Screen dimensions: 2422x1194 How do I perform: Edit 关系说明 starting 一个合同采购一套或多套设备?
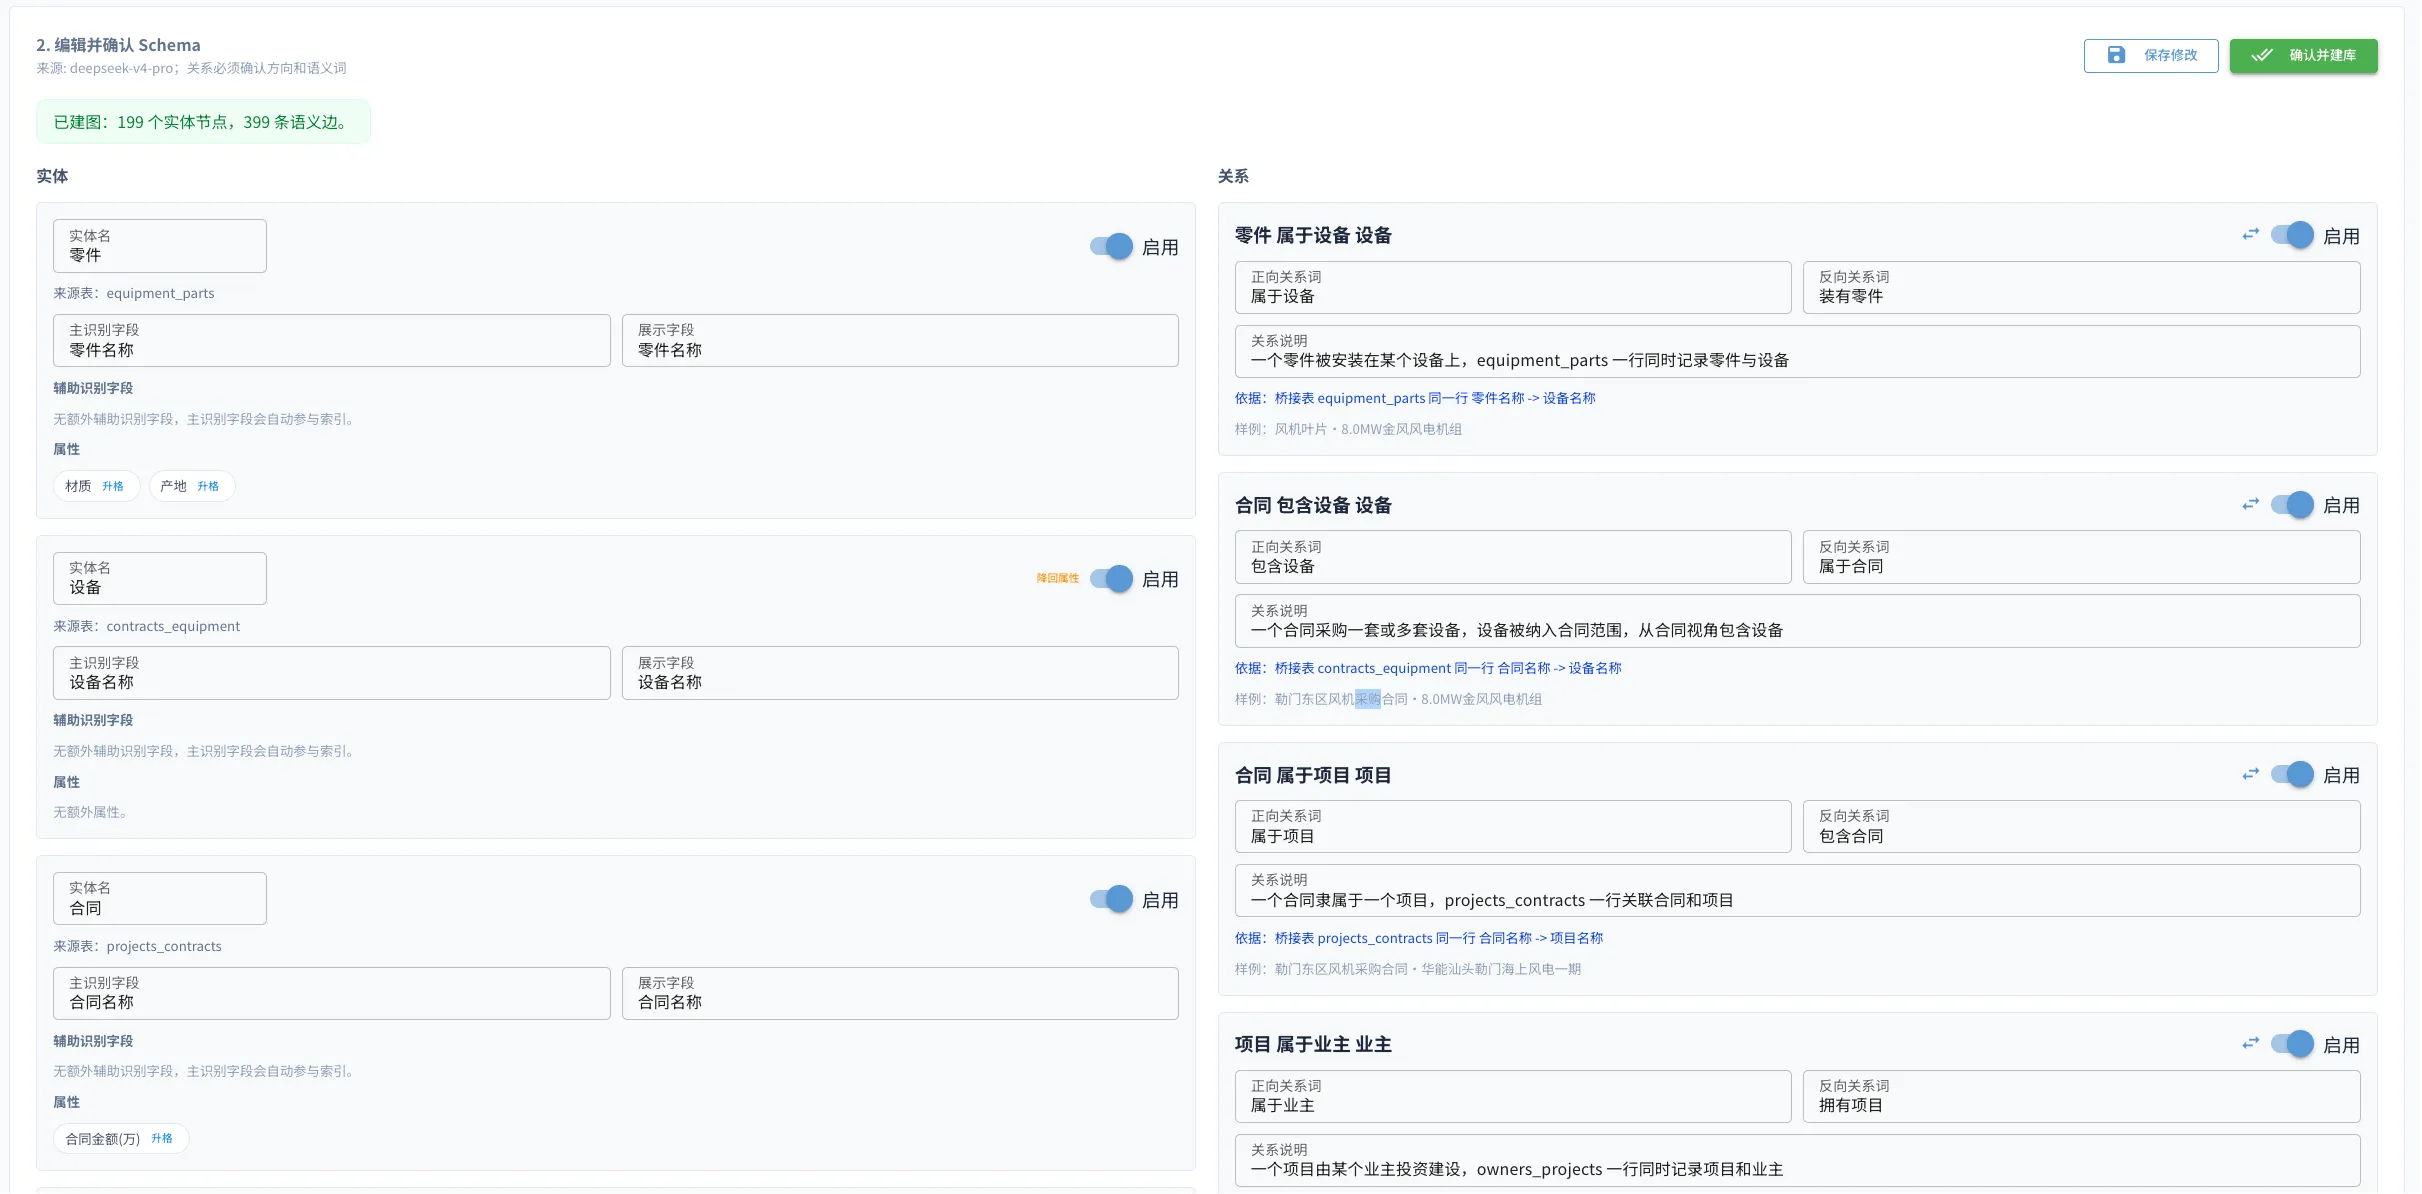click(x=1798, y=621)
